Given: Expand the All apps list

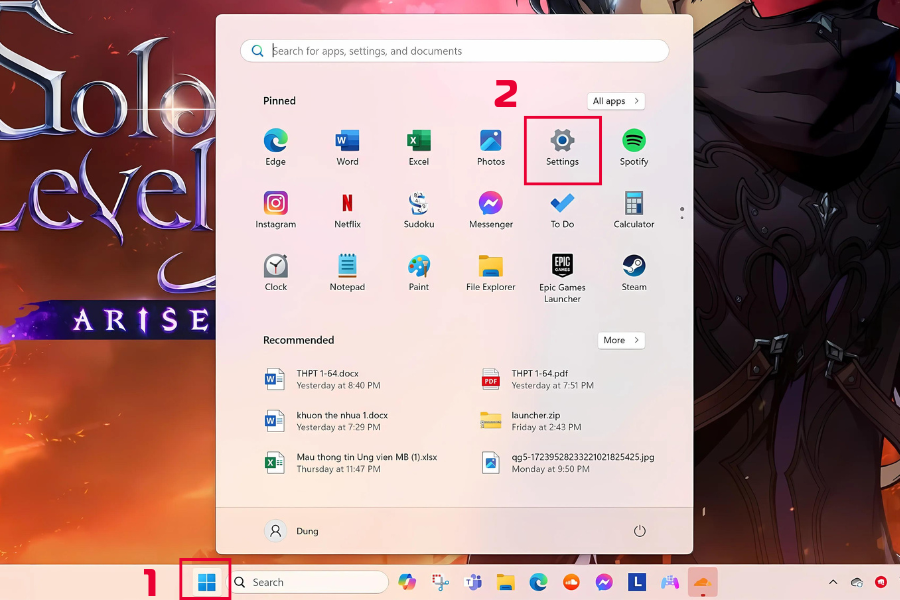Looking at the screenshot, I should (616, 101).
